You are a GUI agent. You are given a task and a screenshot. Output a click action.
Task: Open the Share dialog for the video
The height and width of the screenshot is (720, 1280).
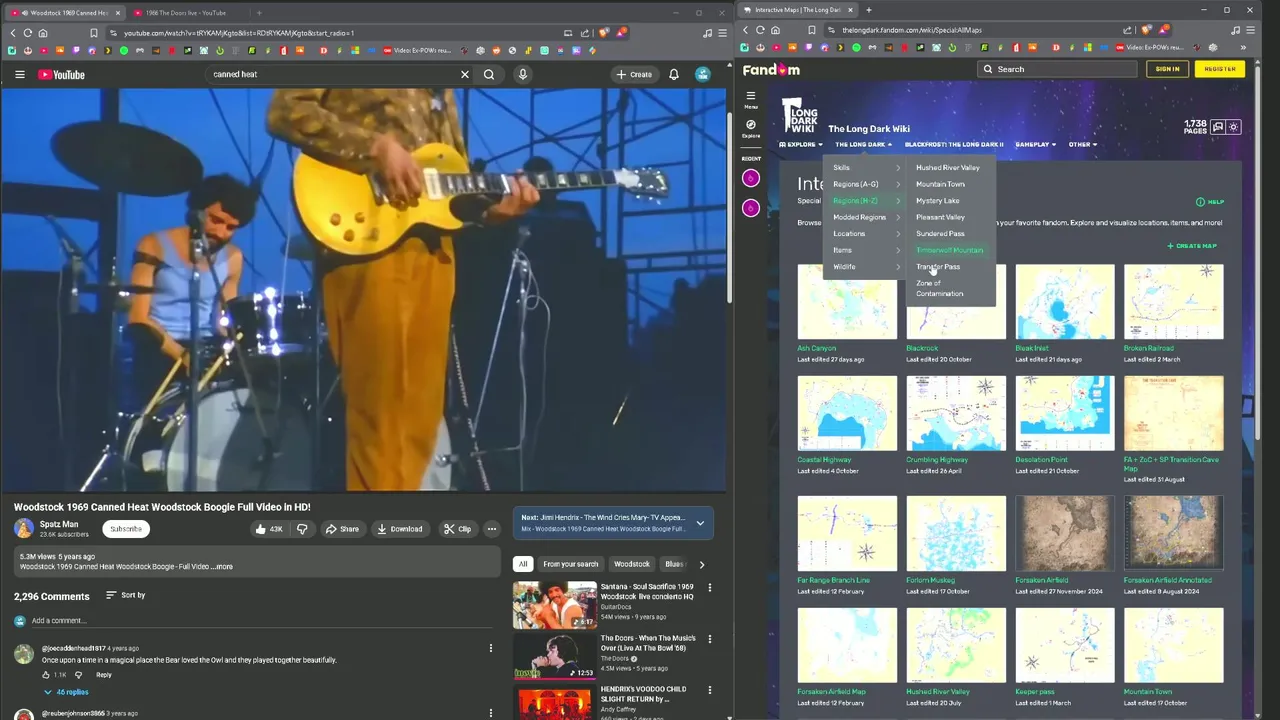[x=342, y=529]
